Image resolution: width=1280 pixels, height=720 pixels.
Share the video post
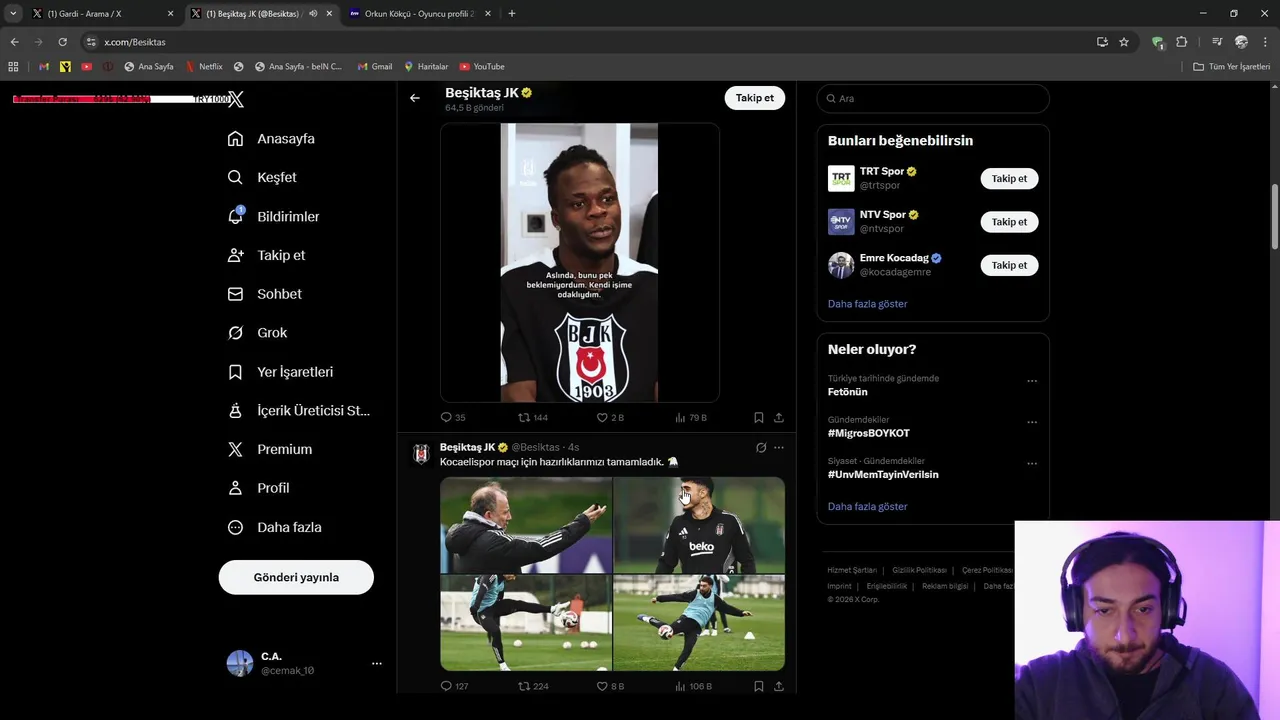779,417
